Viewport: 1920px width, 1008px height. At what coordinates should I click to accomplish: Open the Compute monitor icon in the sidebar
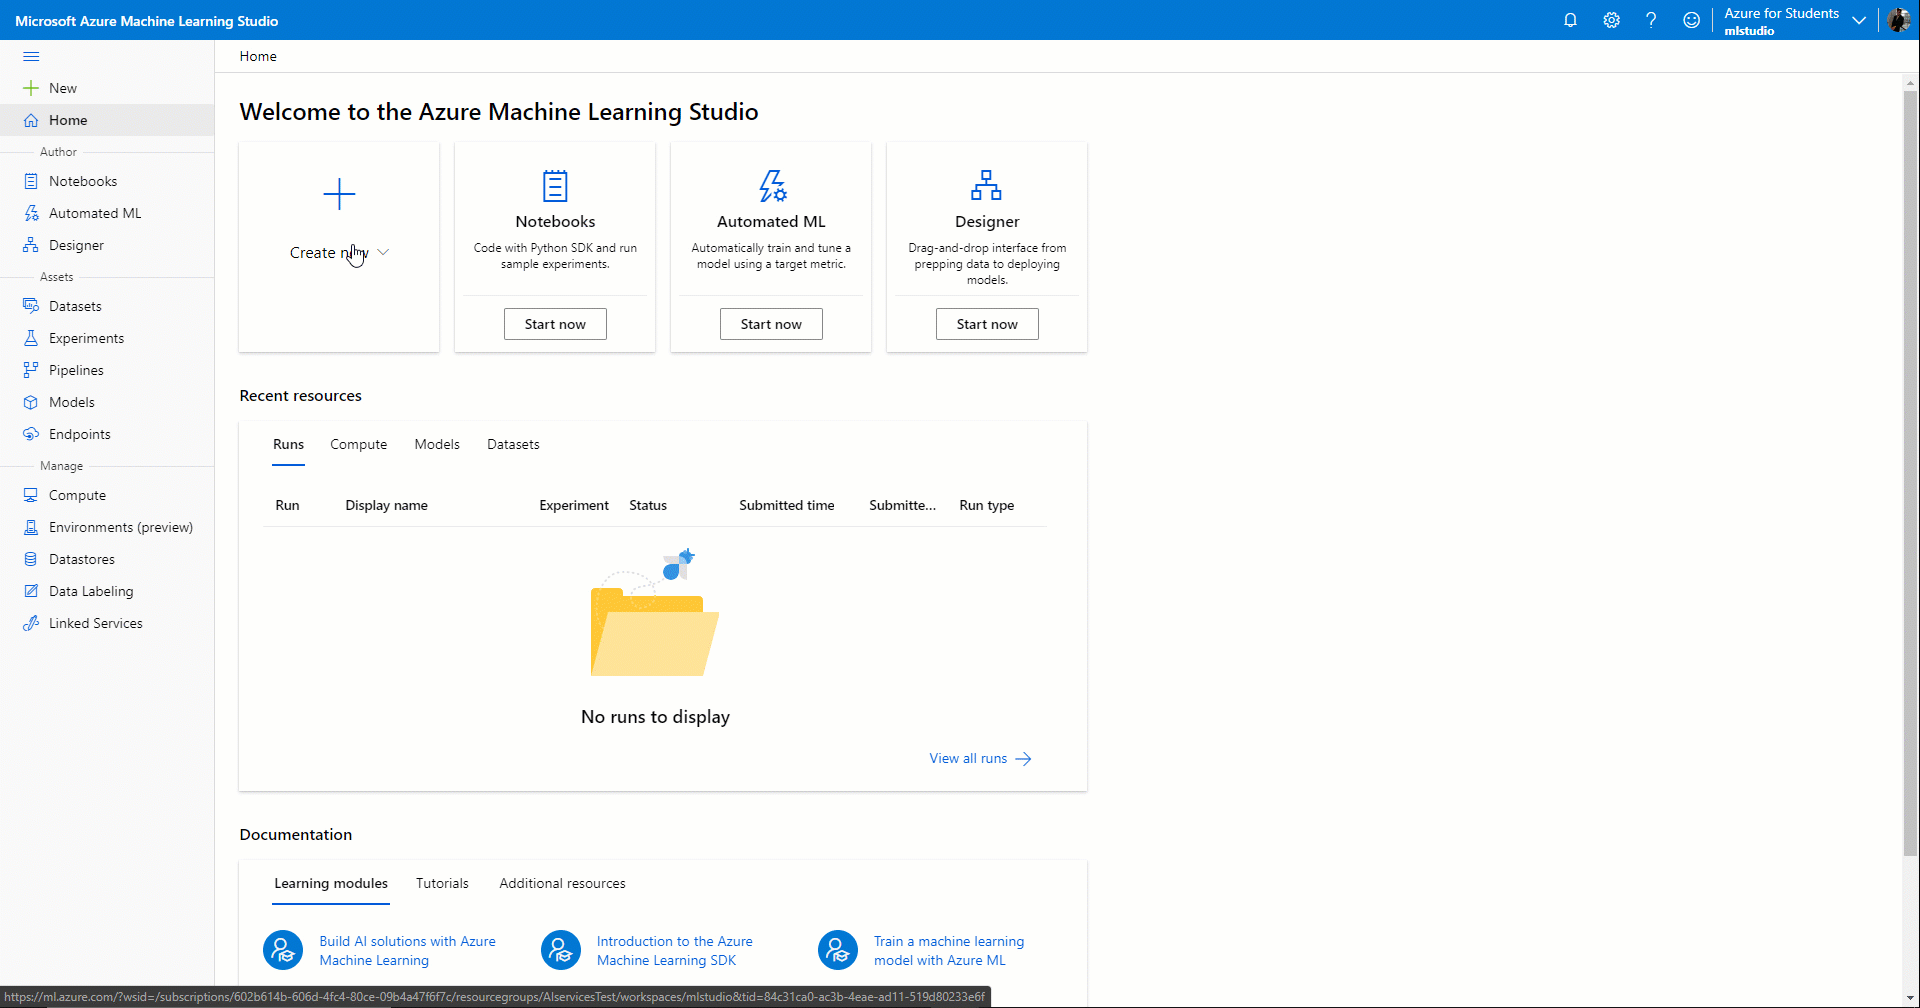[31, 495]
